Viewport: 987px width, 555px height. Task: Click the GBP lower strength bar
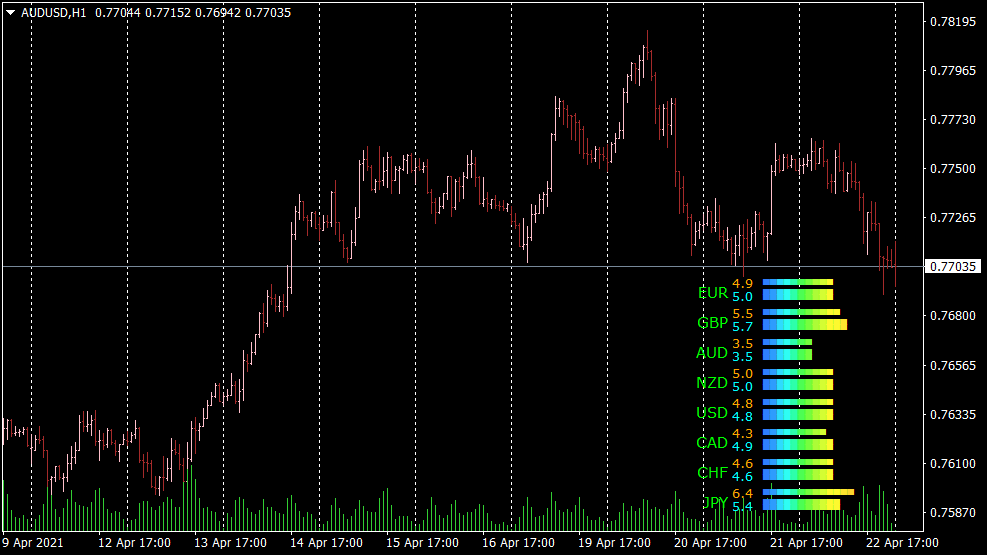click(804, 325)
